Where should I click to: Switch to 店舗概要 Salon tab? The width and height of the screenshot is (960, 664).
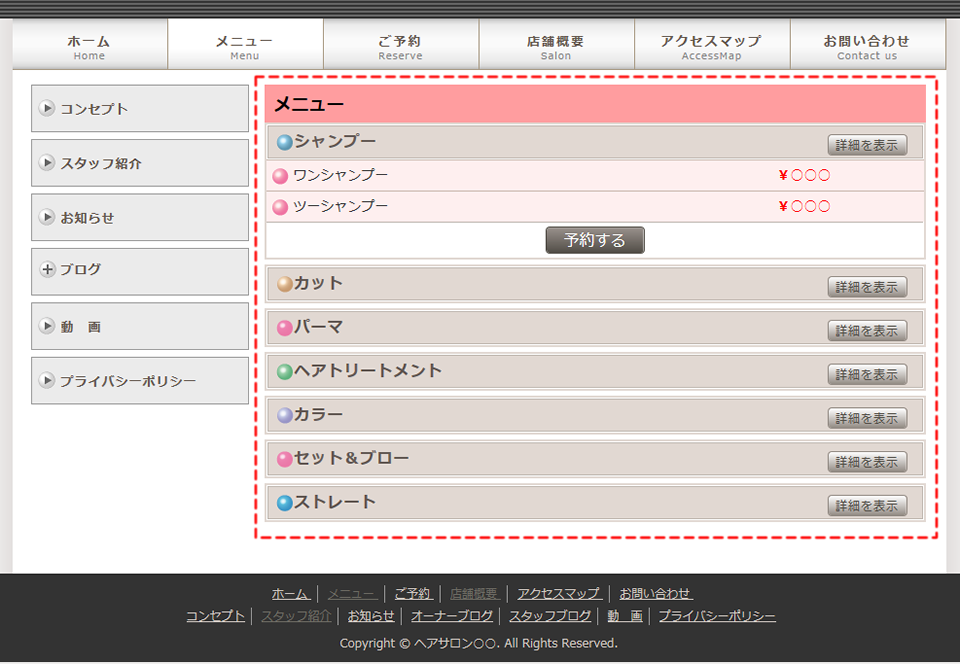coord(557,44)
